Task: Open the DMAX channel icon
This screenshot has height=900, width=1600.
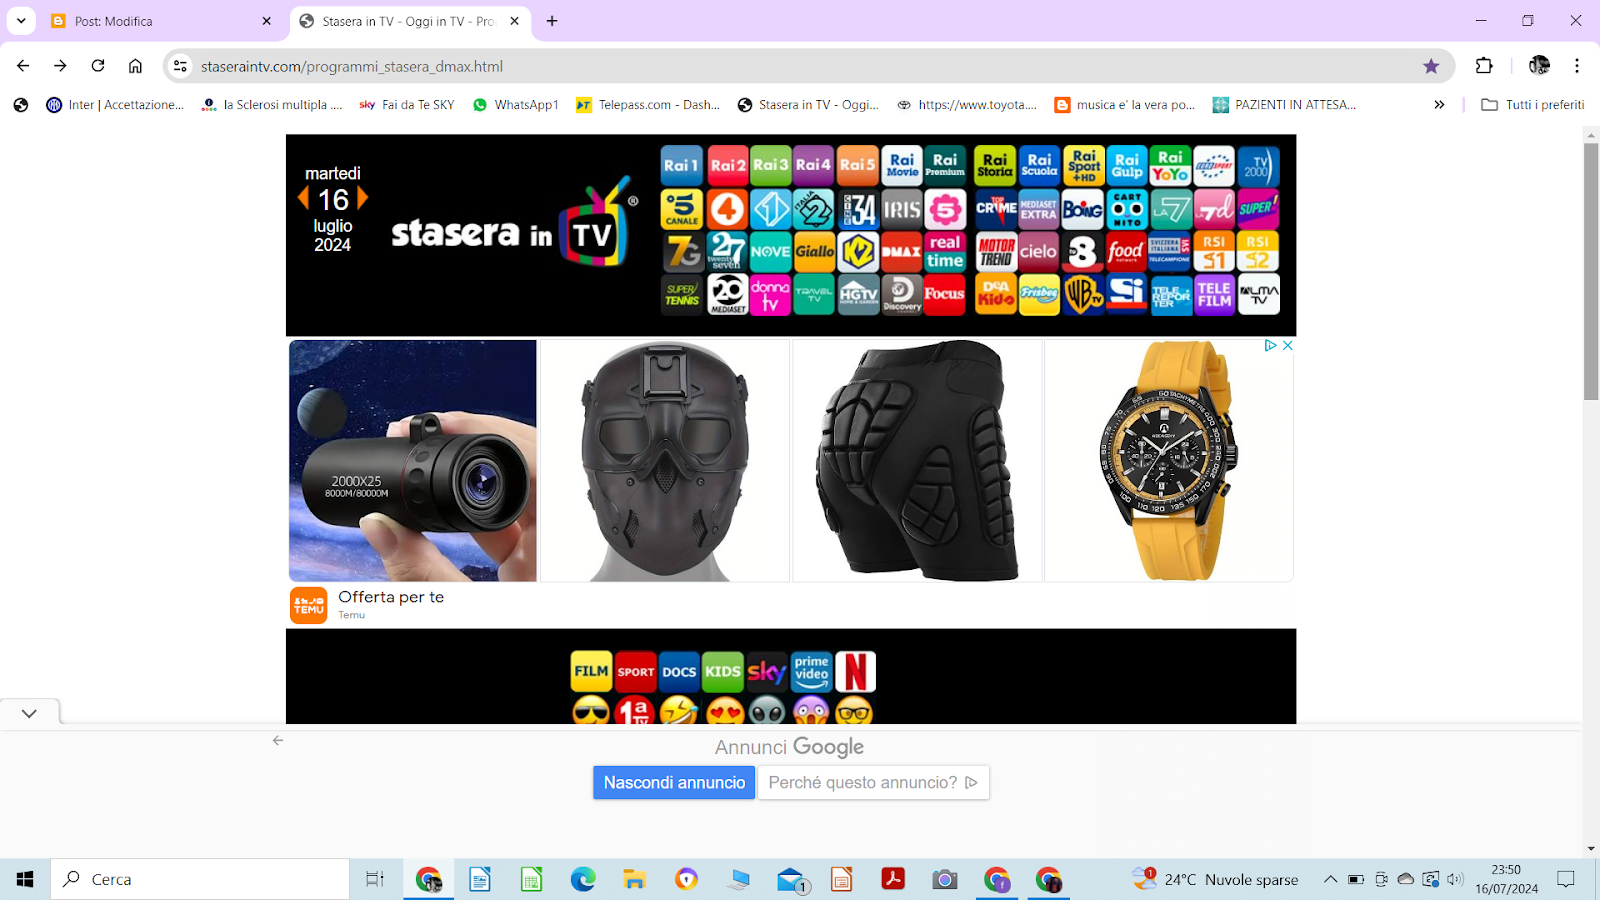Action: [902, 252]
